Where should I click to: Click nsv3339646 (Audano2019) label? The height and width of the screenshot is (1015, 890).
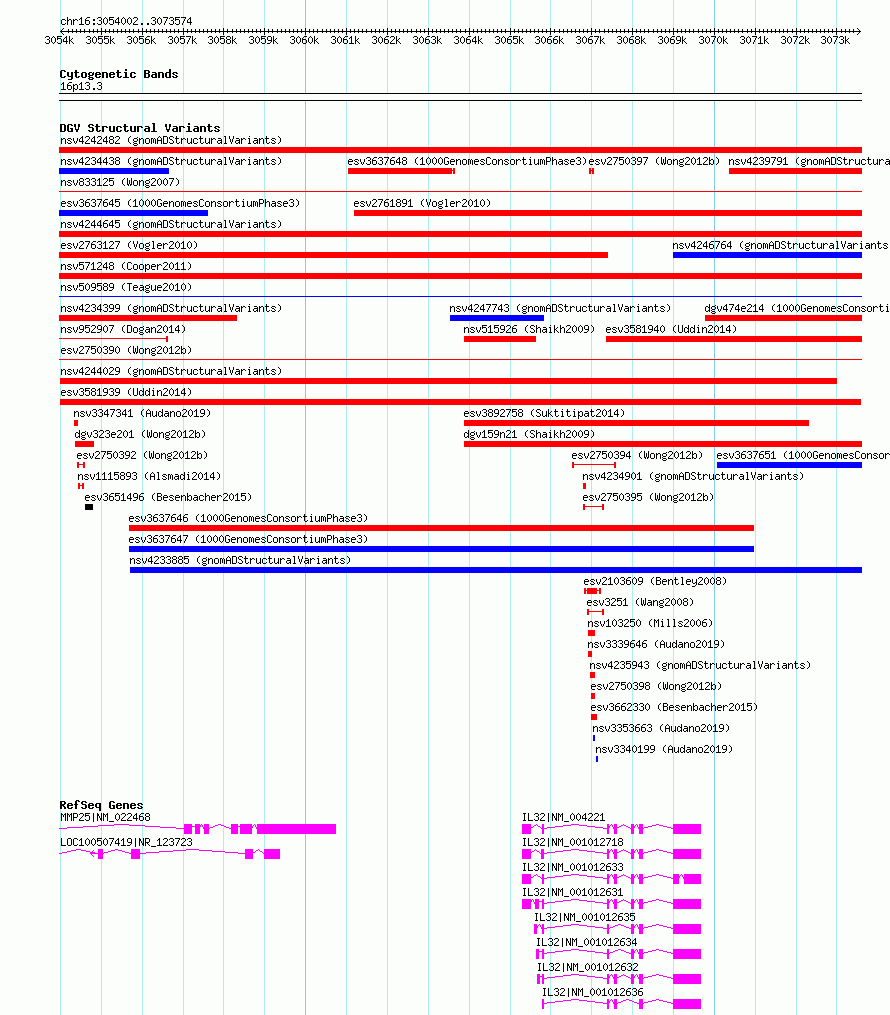click(x=656, y=645)
